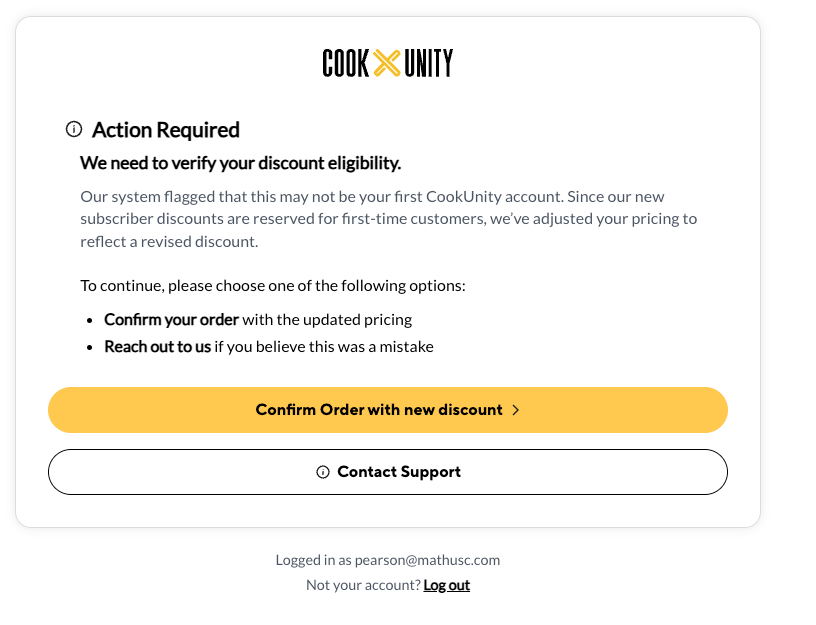
Task: Click the chevron arrow on Confirm Order
Action: pos(516,410)
